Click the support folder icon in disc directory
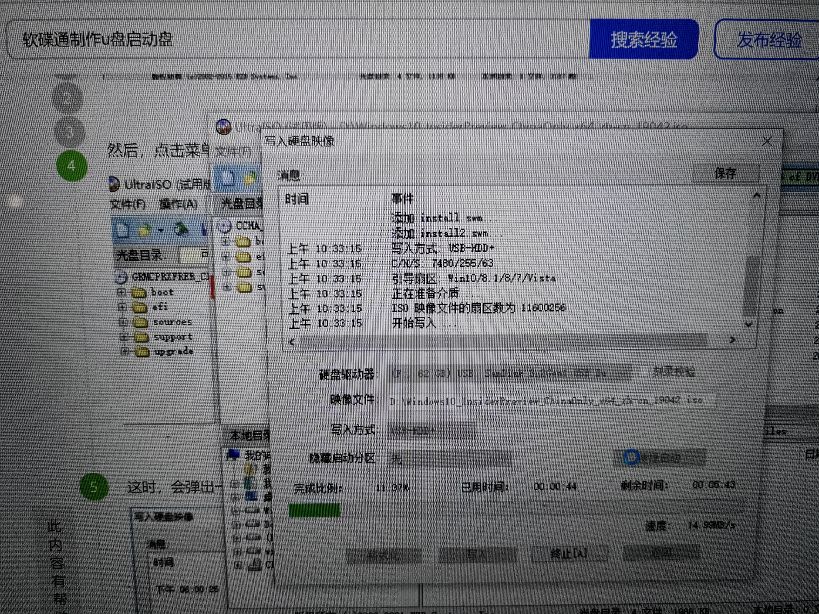 point(140,336)
